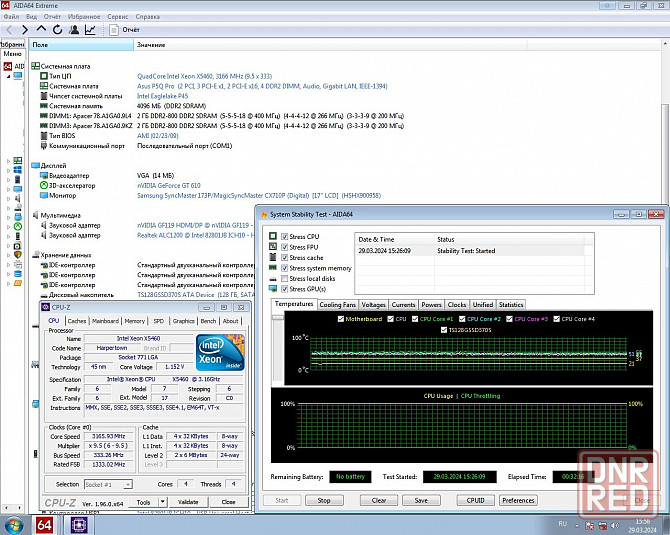Select the database stack icon in sidebar tree
Screen dimensions: 670x535
(x=18, y=274)
